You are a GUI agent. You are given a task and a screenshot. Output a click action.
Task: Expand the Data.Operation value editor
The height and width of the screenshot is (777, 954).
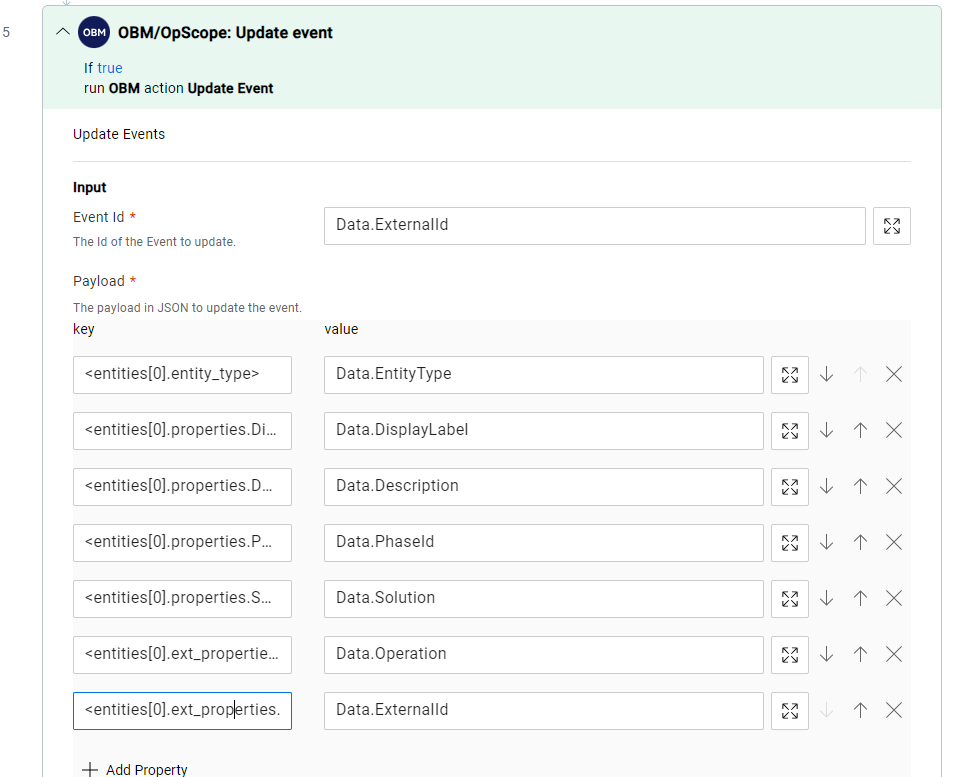pyautogui.click(x=789, y=654)
